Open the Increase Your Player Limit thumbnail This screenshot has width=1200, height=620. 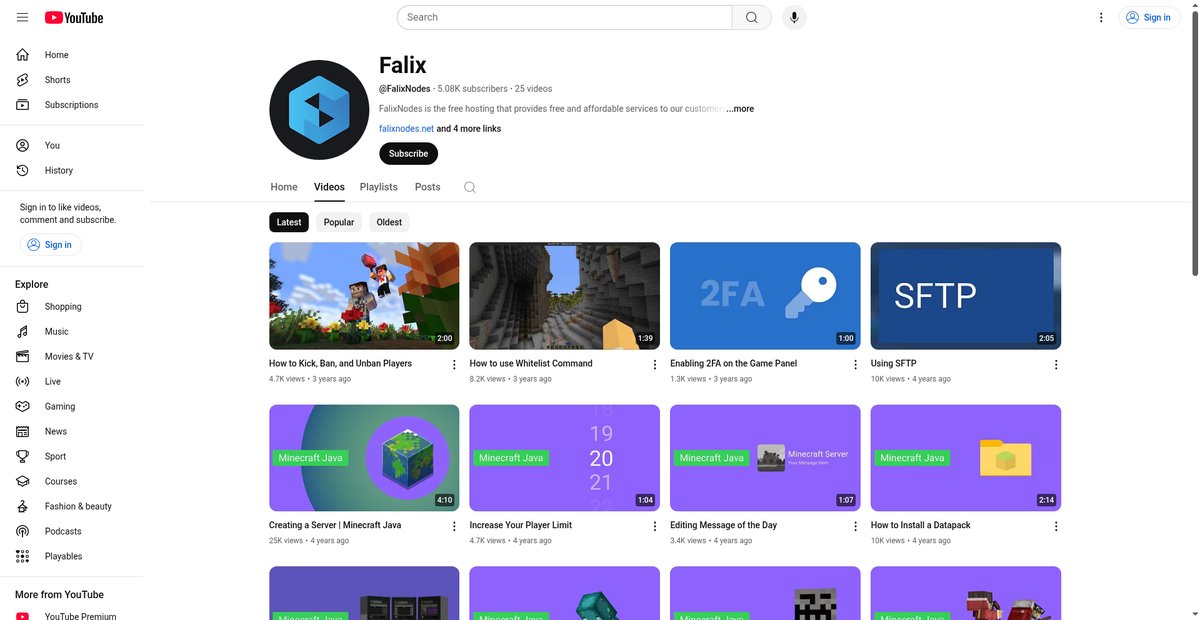[x=564, y=458]
